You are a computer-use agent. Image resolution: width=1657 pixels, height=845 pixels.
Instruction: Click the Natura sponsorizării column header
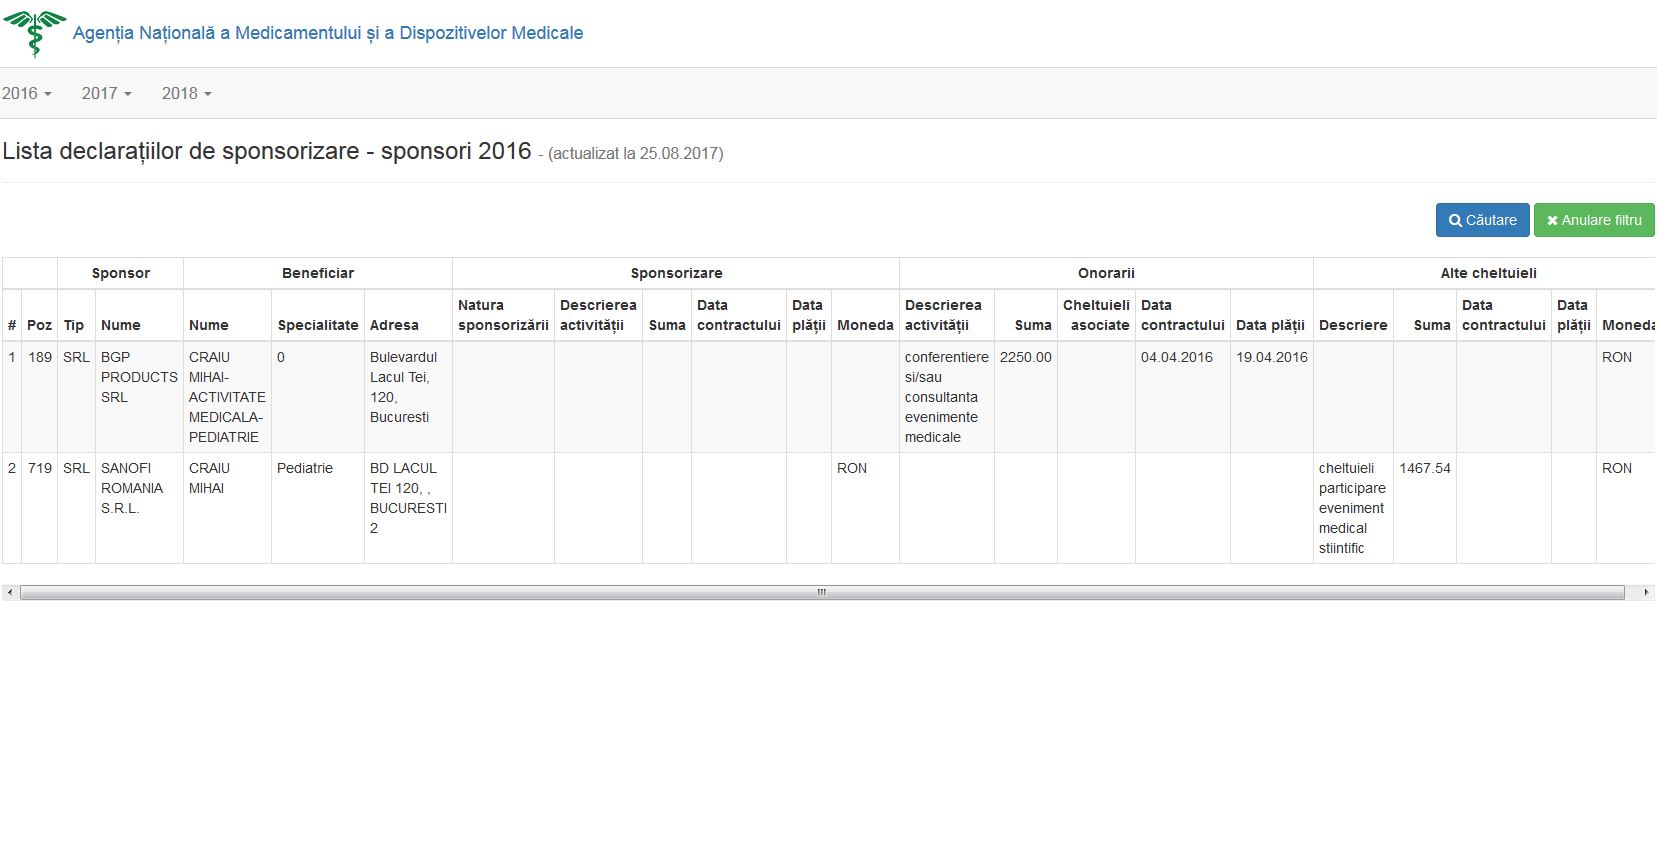tap(503, 315)
